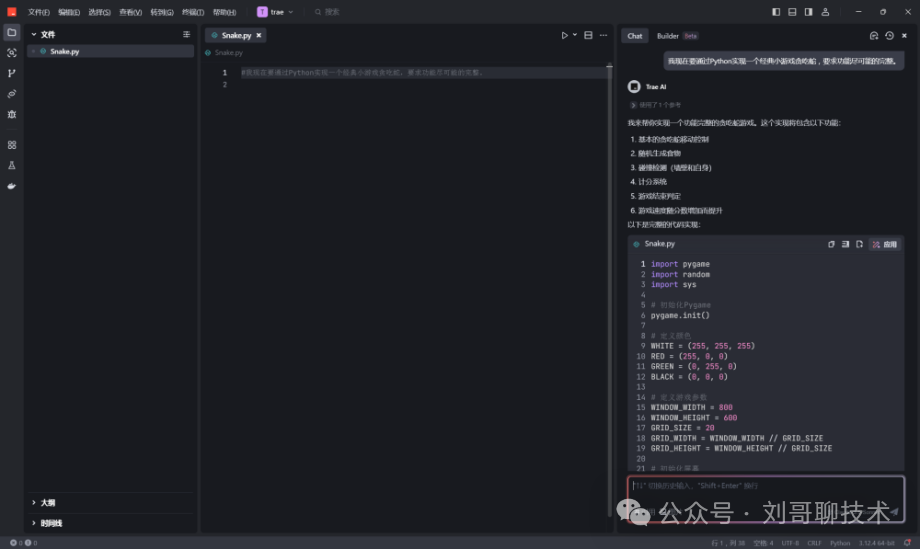Expand the 时间线 timeline section
920x550 pixels.
[x=50, y=523]
